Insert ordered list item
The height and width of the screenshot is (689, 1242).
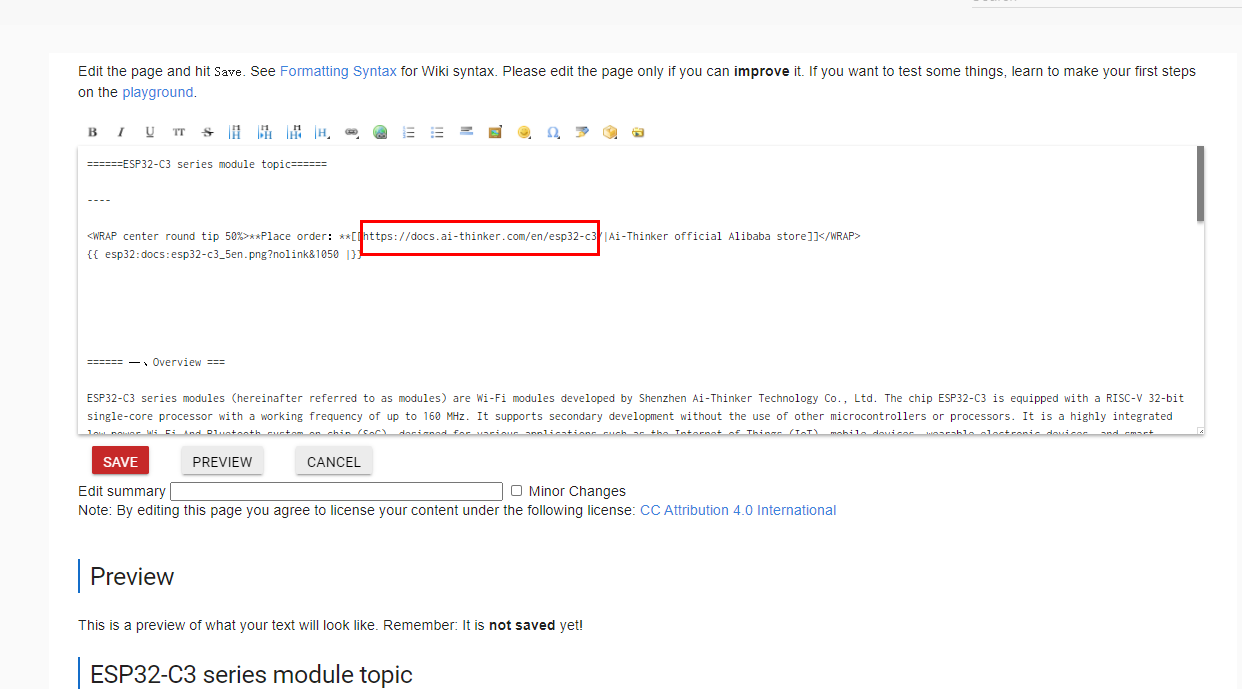pyautogui.click(x=408, y=132)
